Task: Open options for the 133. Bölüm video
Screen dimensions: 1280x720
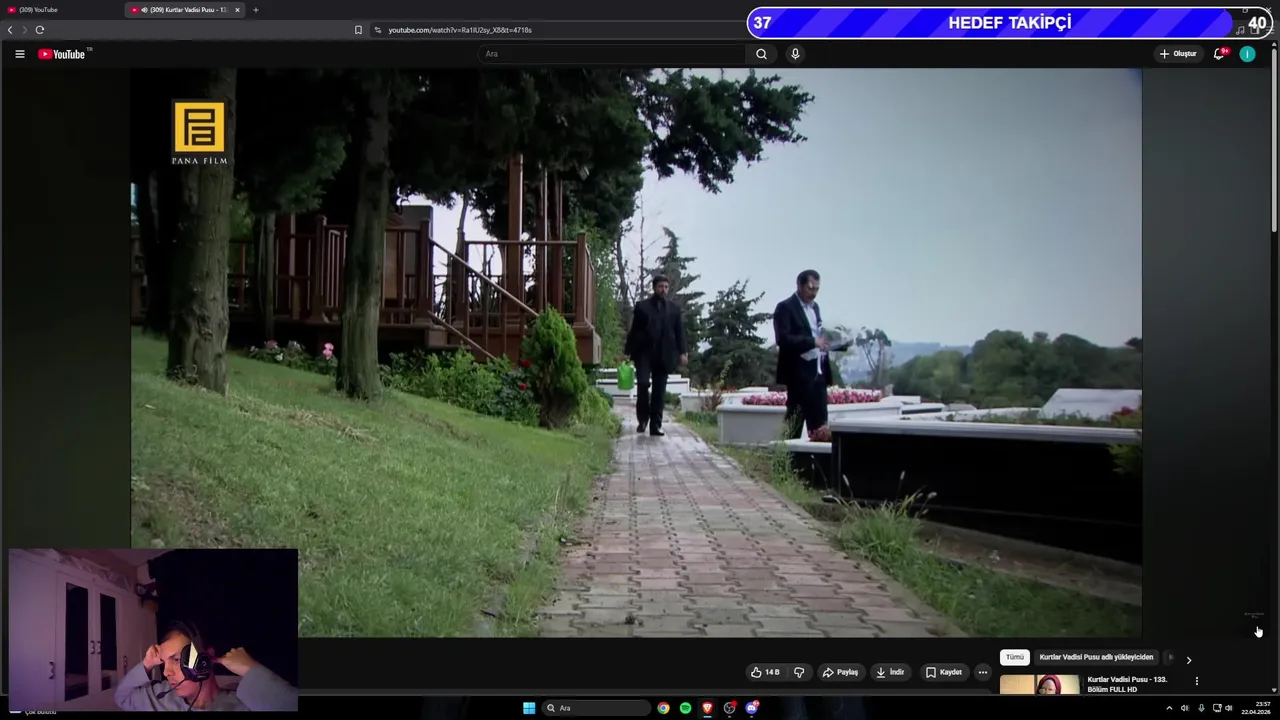Action: coord(1196,681)
